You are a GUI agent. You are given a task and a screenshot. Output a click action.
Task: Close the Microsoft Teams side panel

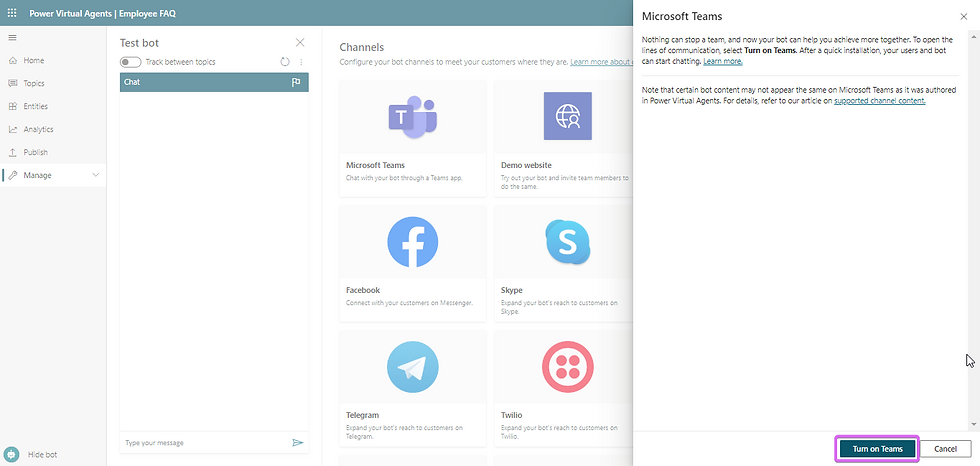tap(963, 17)
